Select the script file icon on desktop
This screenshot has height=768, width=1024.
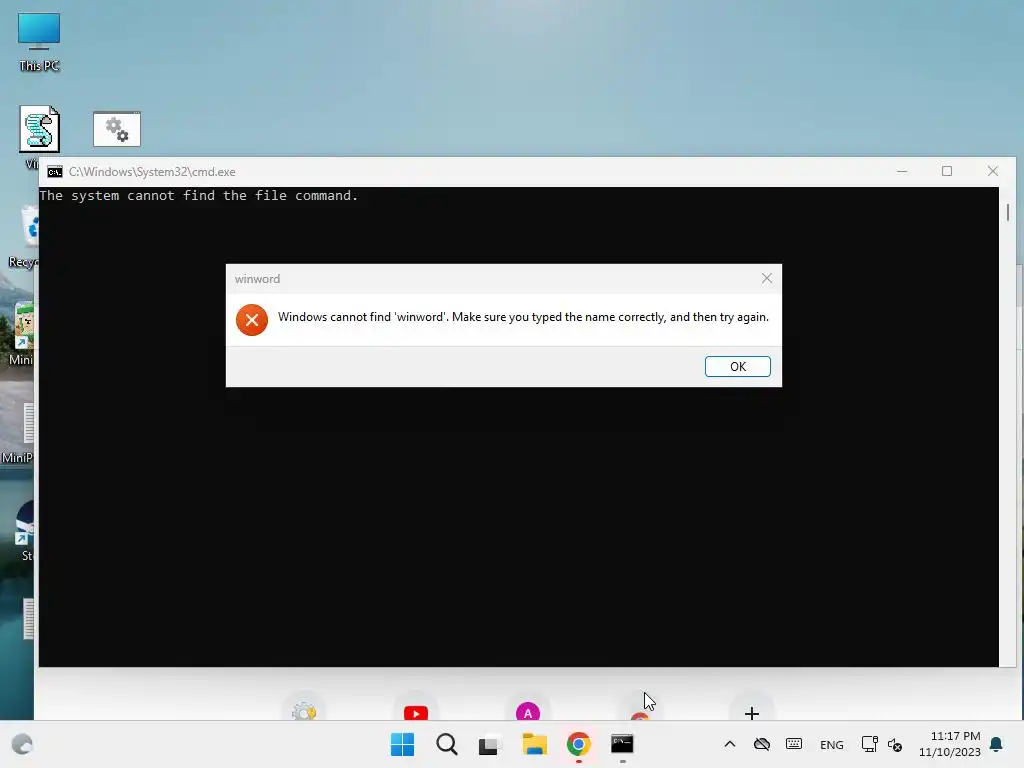click(x=39, y=129)
